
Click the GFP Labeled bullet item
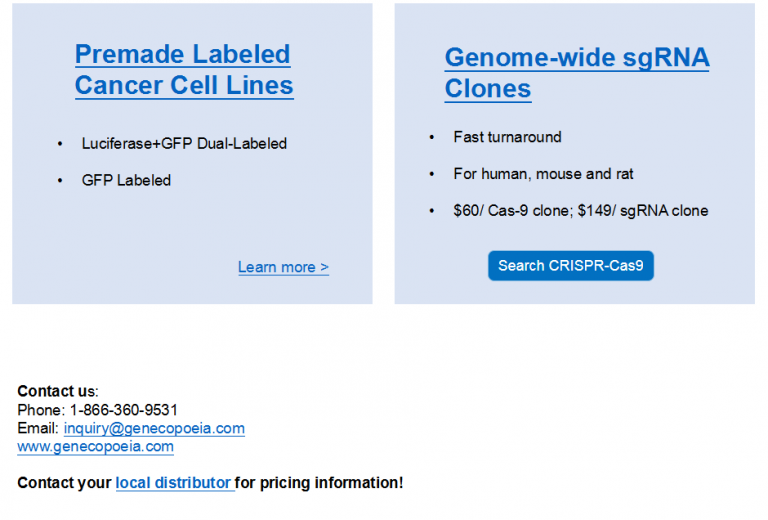coord(126,180)
